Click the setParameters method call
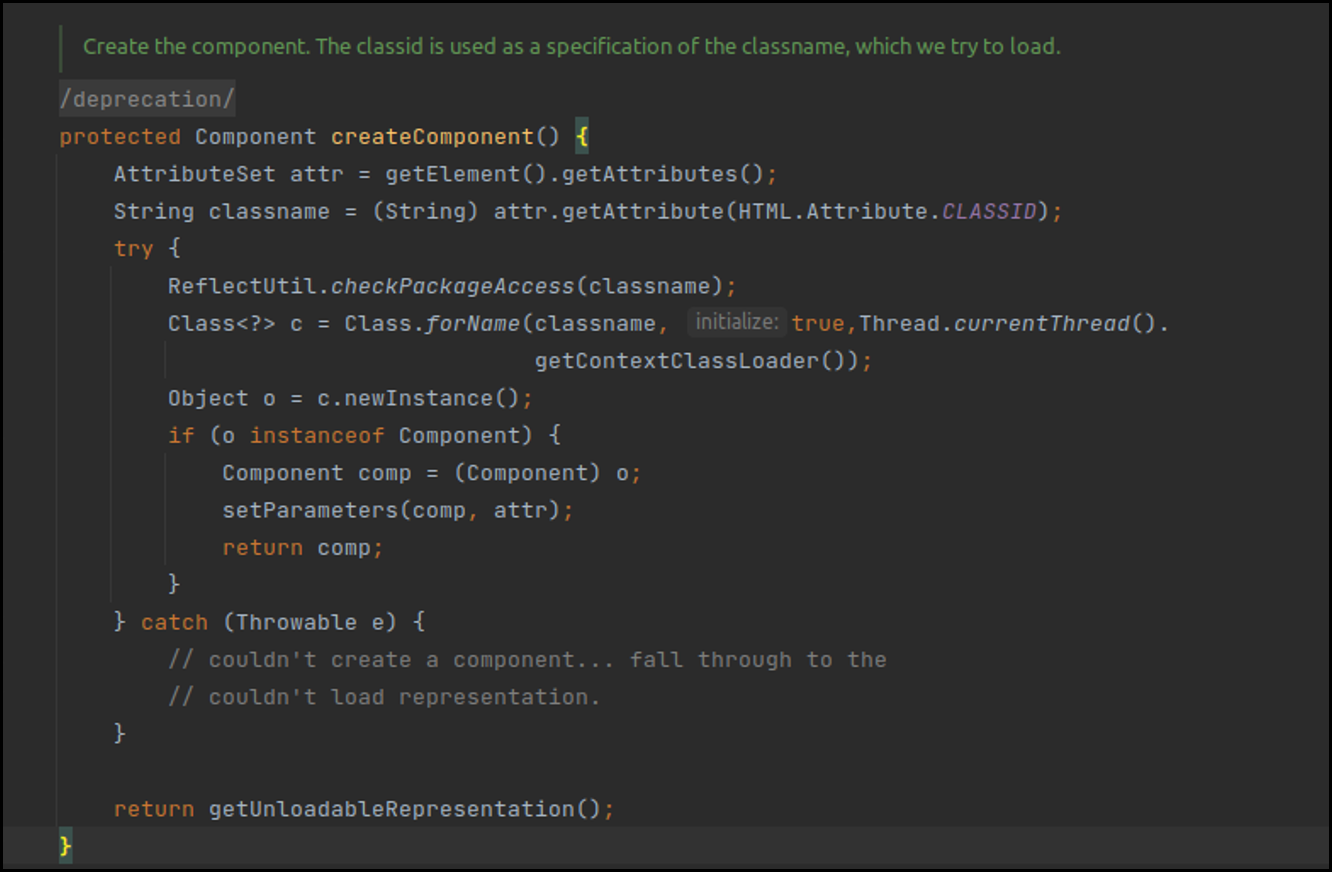This screenshot has width=1332, height=873. point(310,510)
